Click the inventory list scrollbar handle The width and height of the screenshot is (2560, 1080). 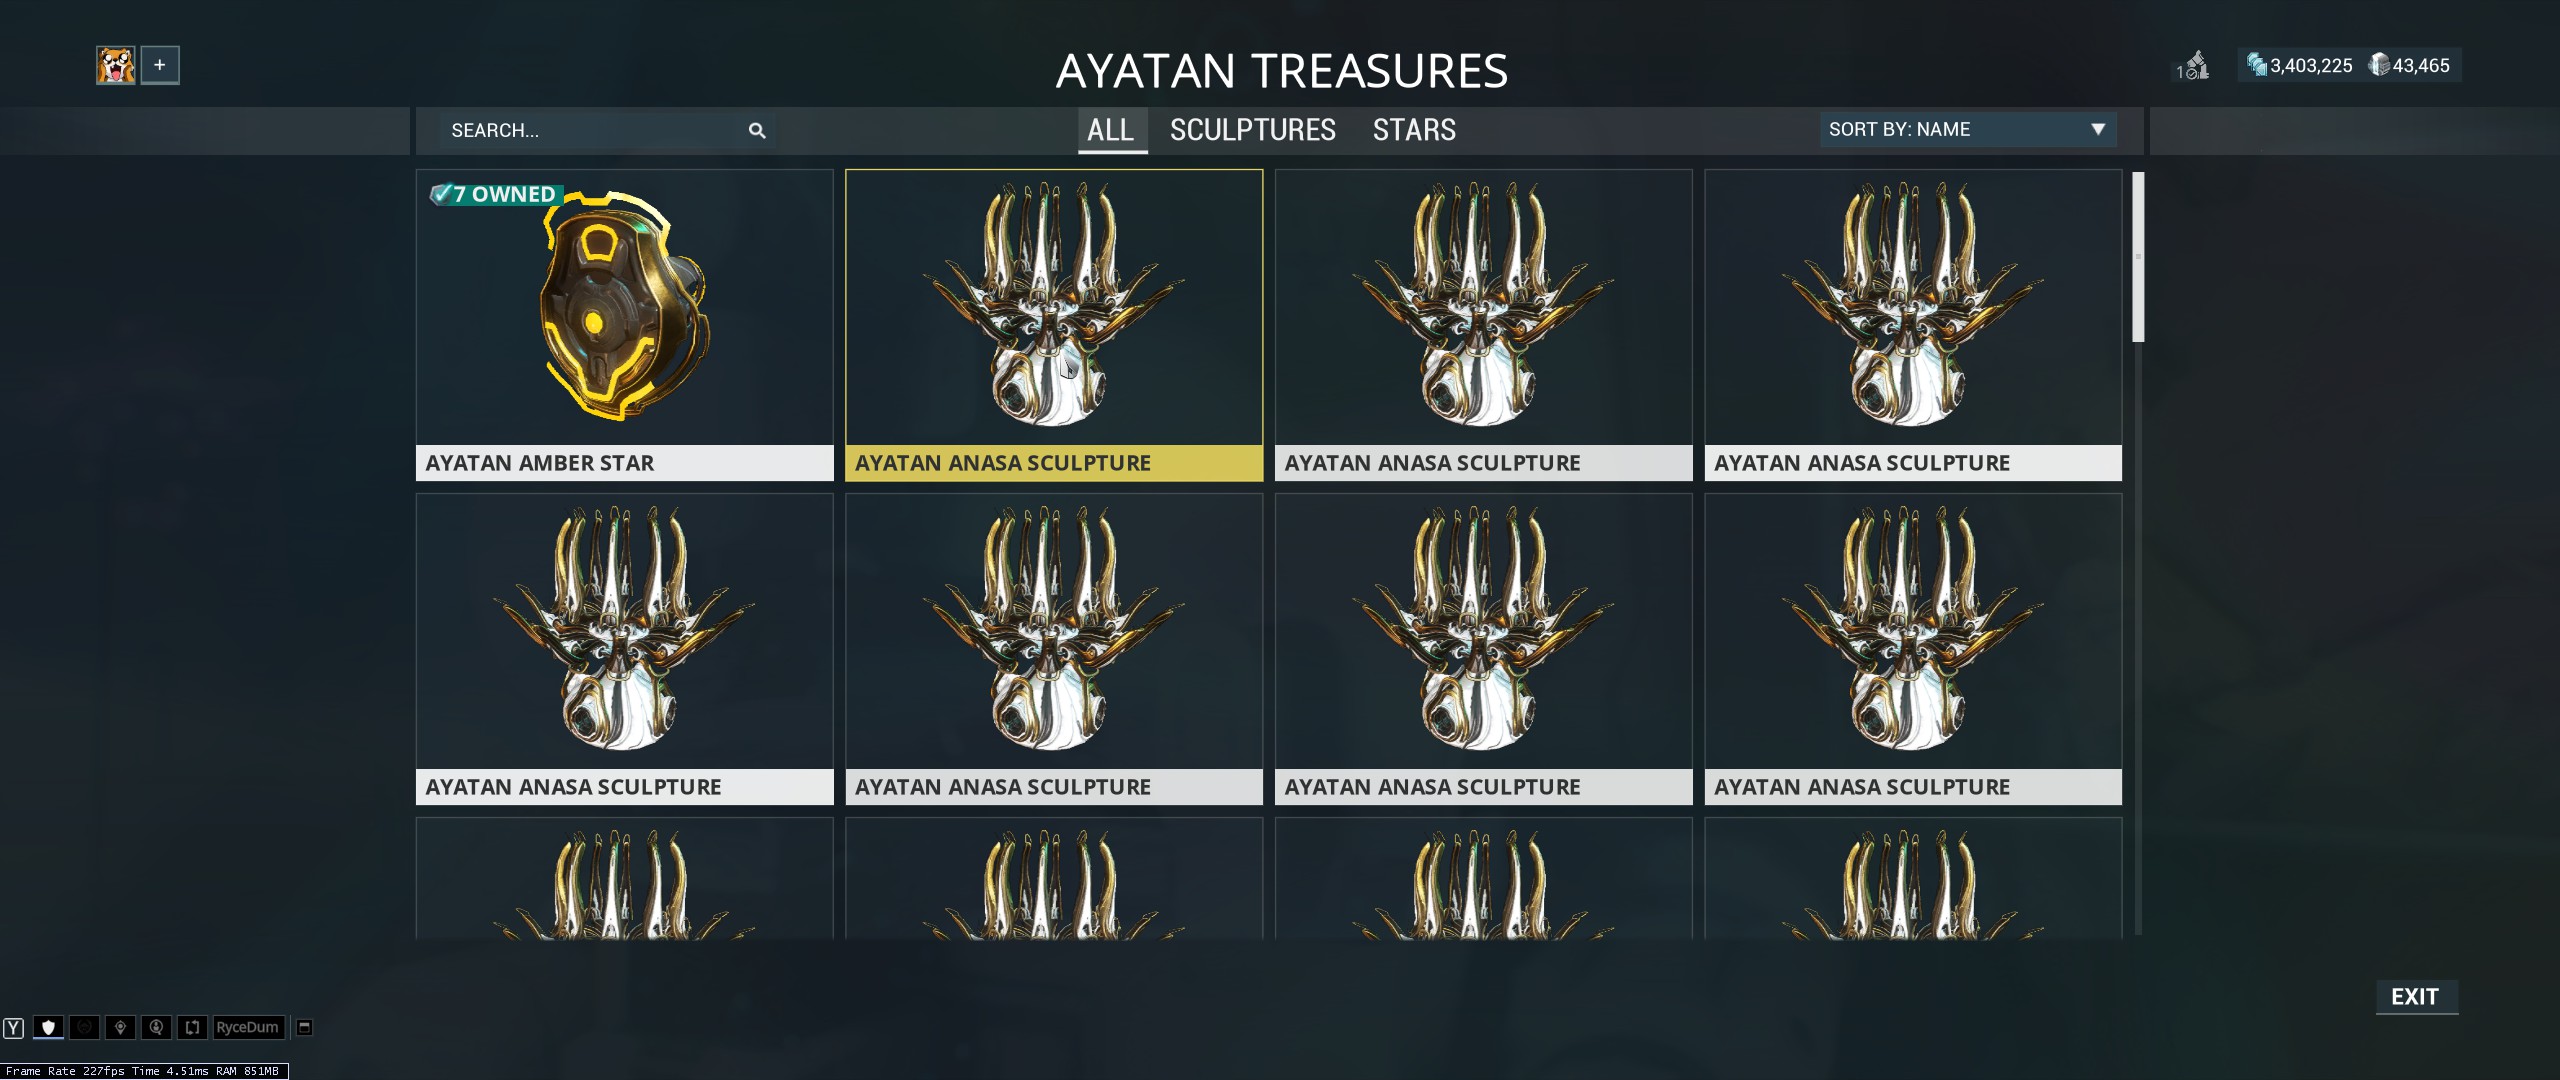click(2138, 257)
